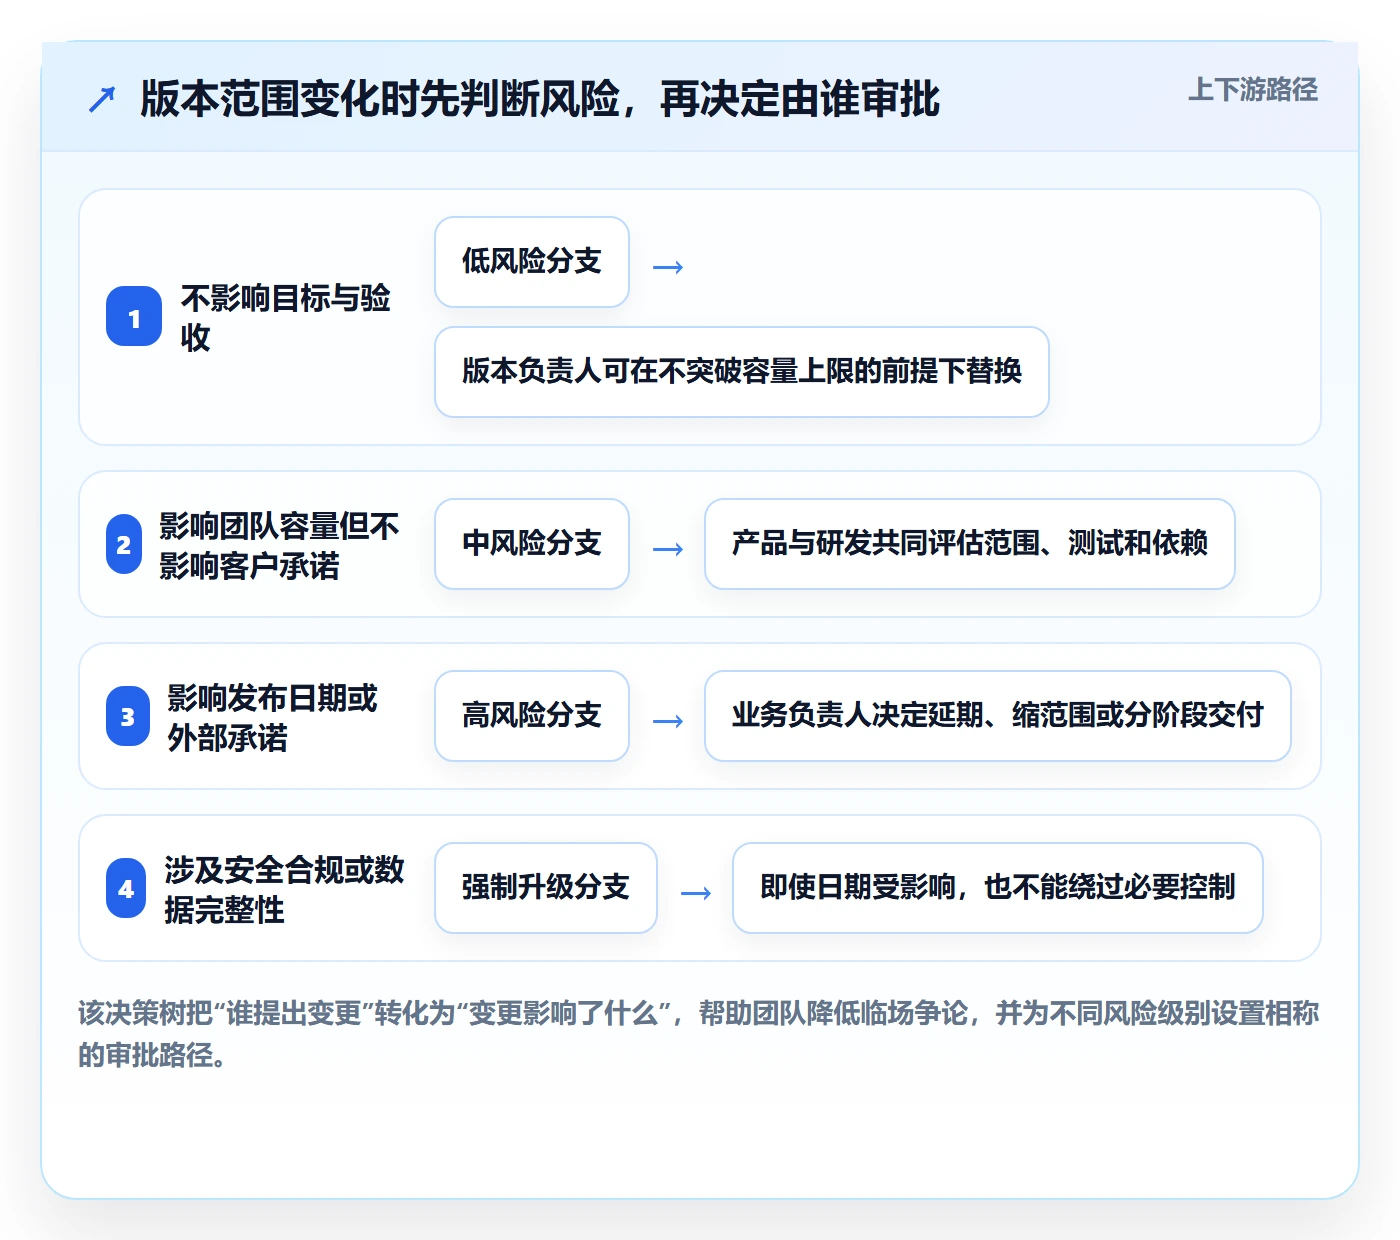Click the footer paragraph starting with 该决策树把

[x=699, y=1034]
